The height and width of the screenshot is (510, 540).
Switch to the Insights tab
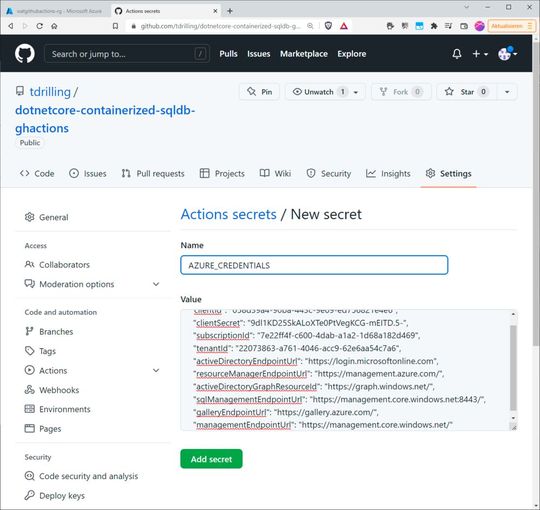pyautogui.click(x=388, y=174)
